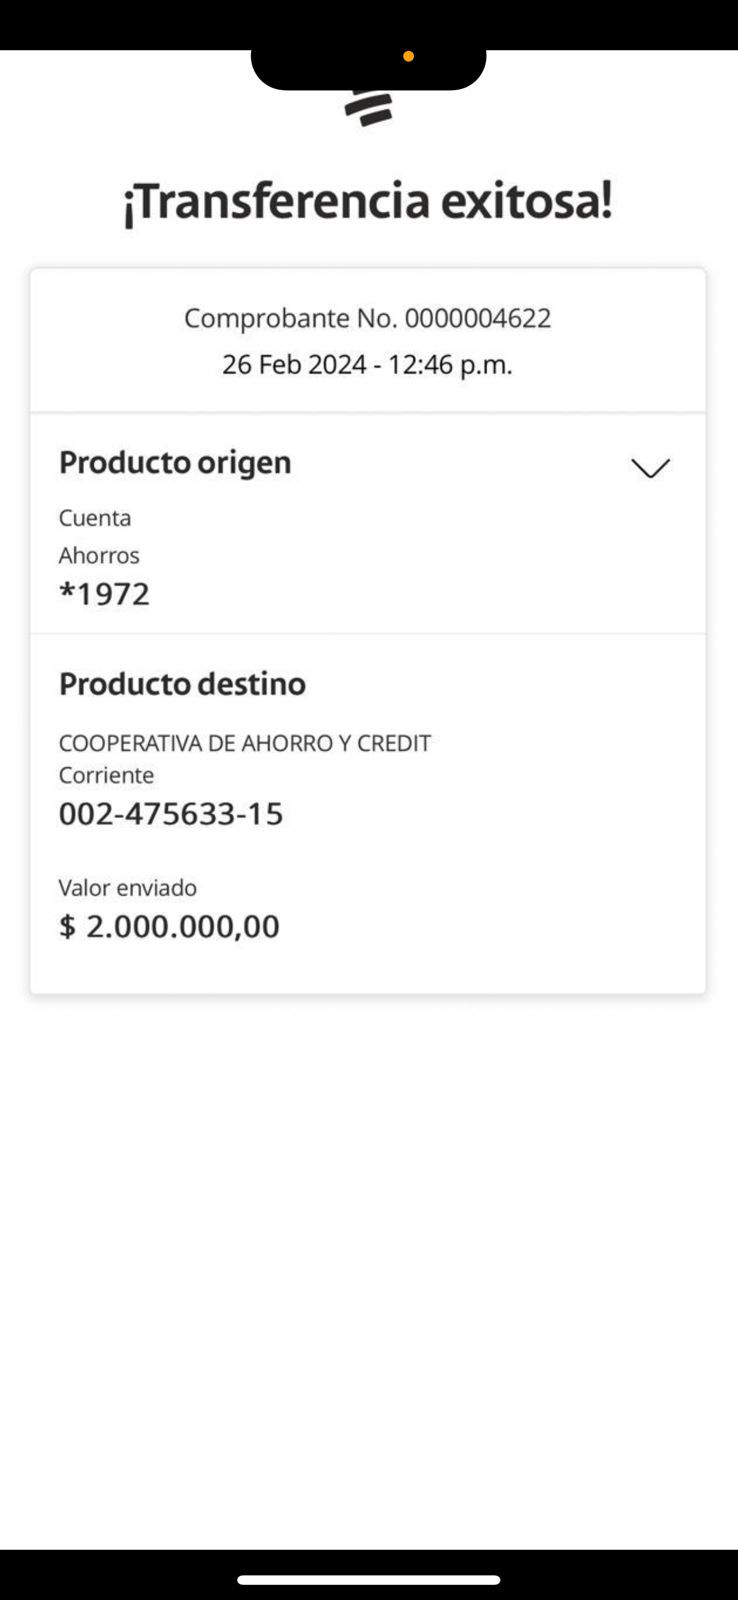
Task: Tap the Valor enviado label
Action: click(128, 888)
